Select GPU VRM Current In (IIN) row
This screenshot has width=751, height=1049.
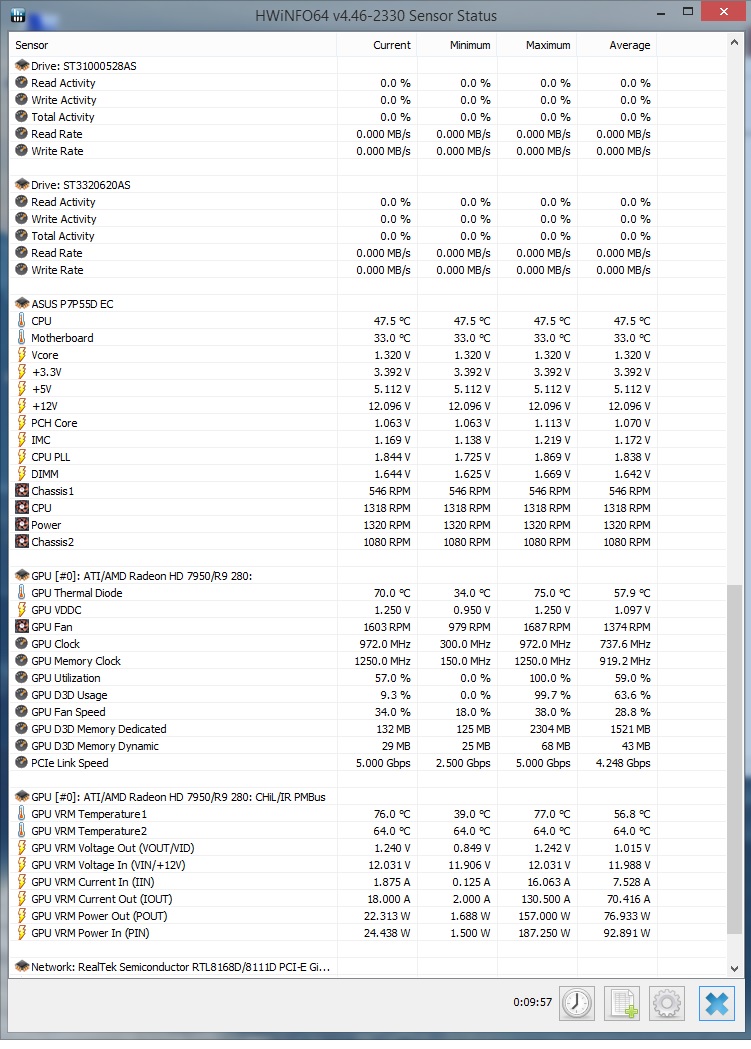[x=368, y=882]
